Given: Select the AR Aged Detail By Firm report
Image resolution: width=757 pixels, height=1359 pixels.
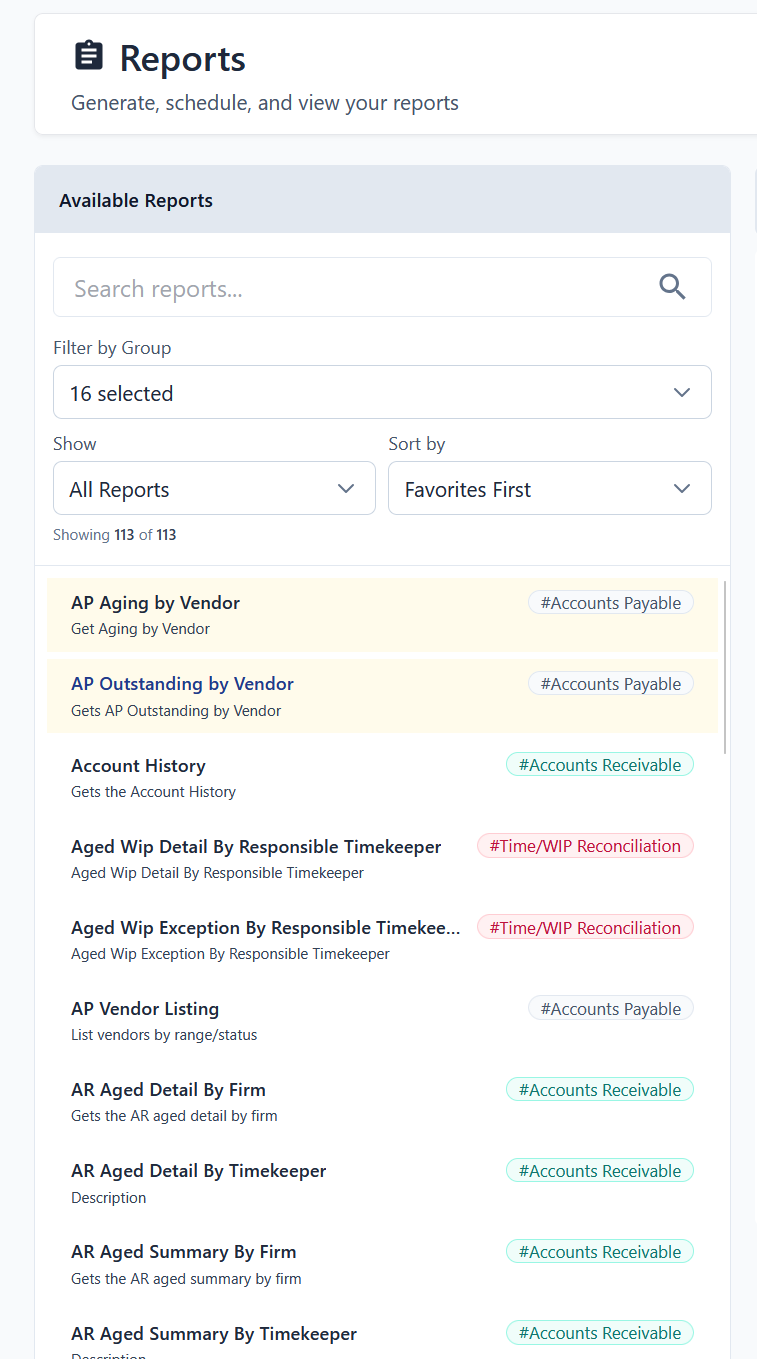Looking at the screenshot, I should click(168, 1090).
